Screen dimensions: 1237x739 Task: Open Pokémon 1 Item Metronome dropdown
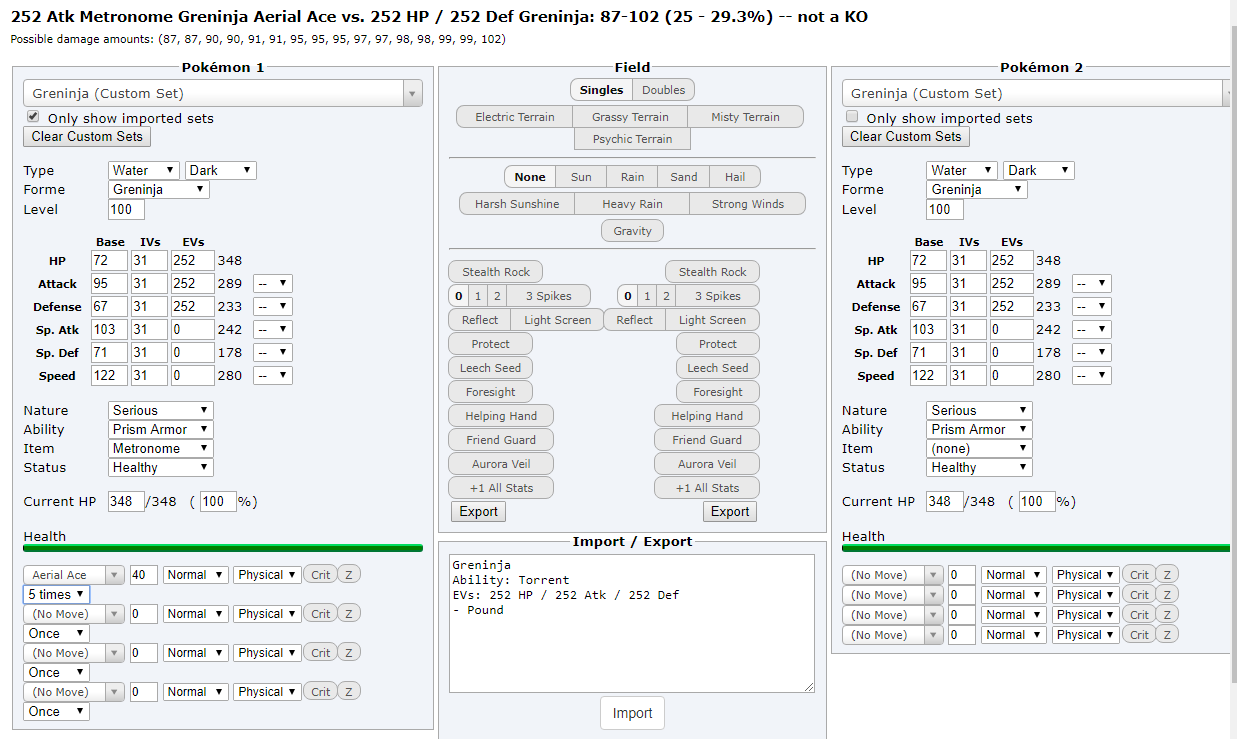point(161,448)
